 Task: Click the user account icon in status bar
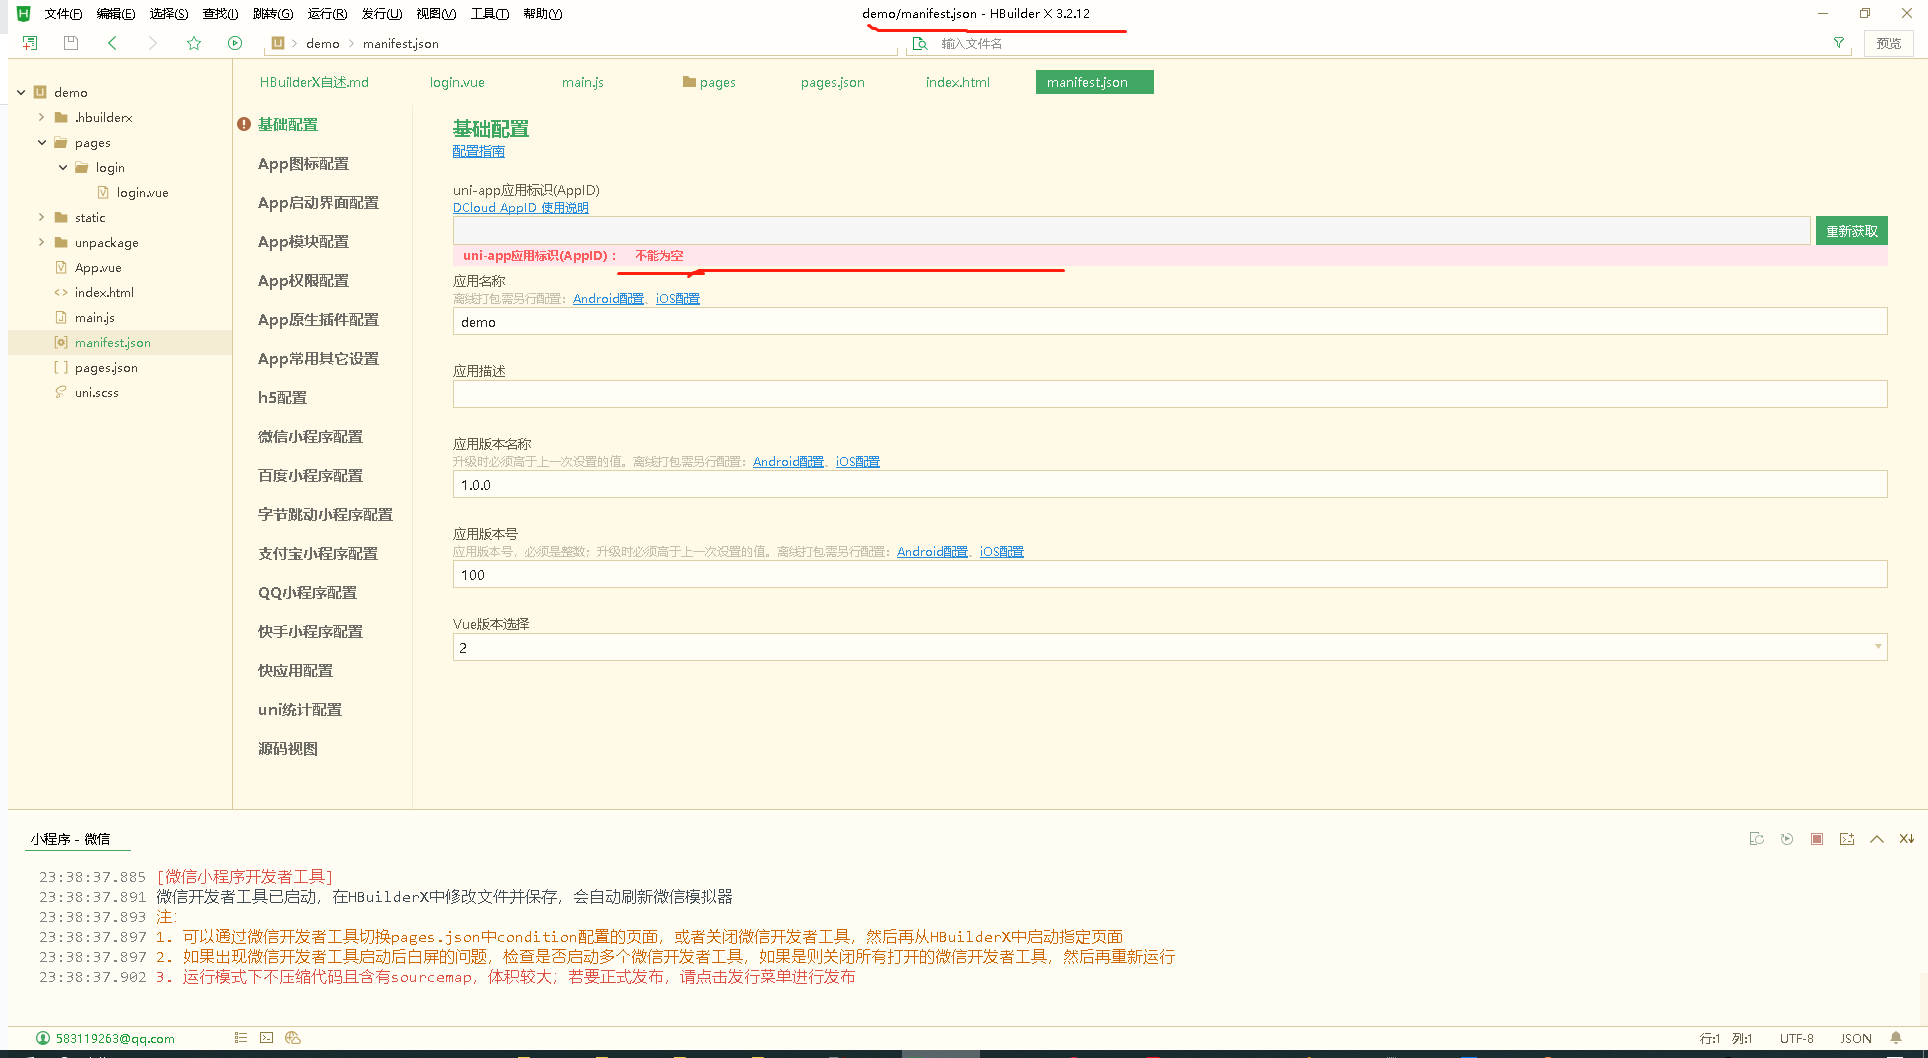pyautogui.click(x=43, y=1038)
